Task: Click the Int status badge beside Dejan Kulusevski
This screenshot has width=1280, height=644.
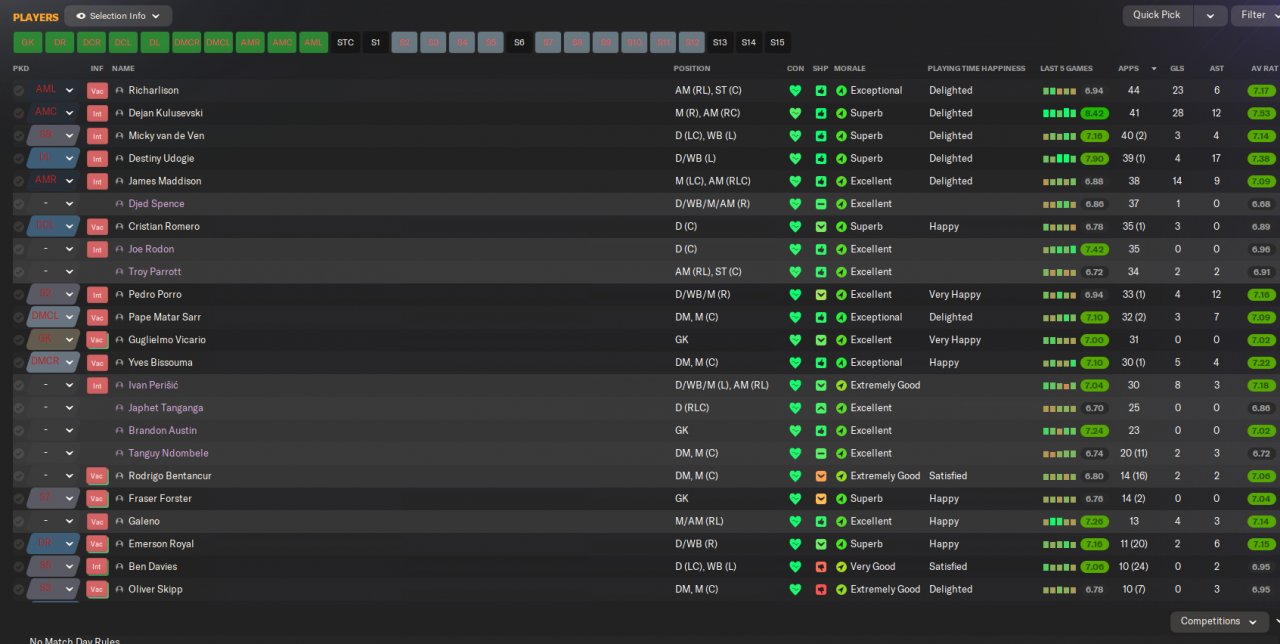Action: click(97, 113)
